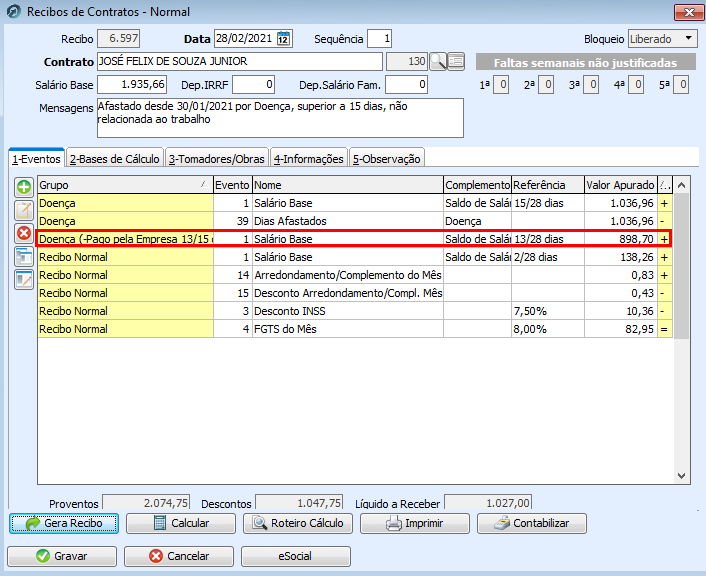Open the 4-Informações tab

[x=308, y=159]
